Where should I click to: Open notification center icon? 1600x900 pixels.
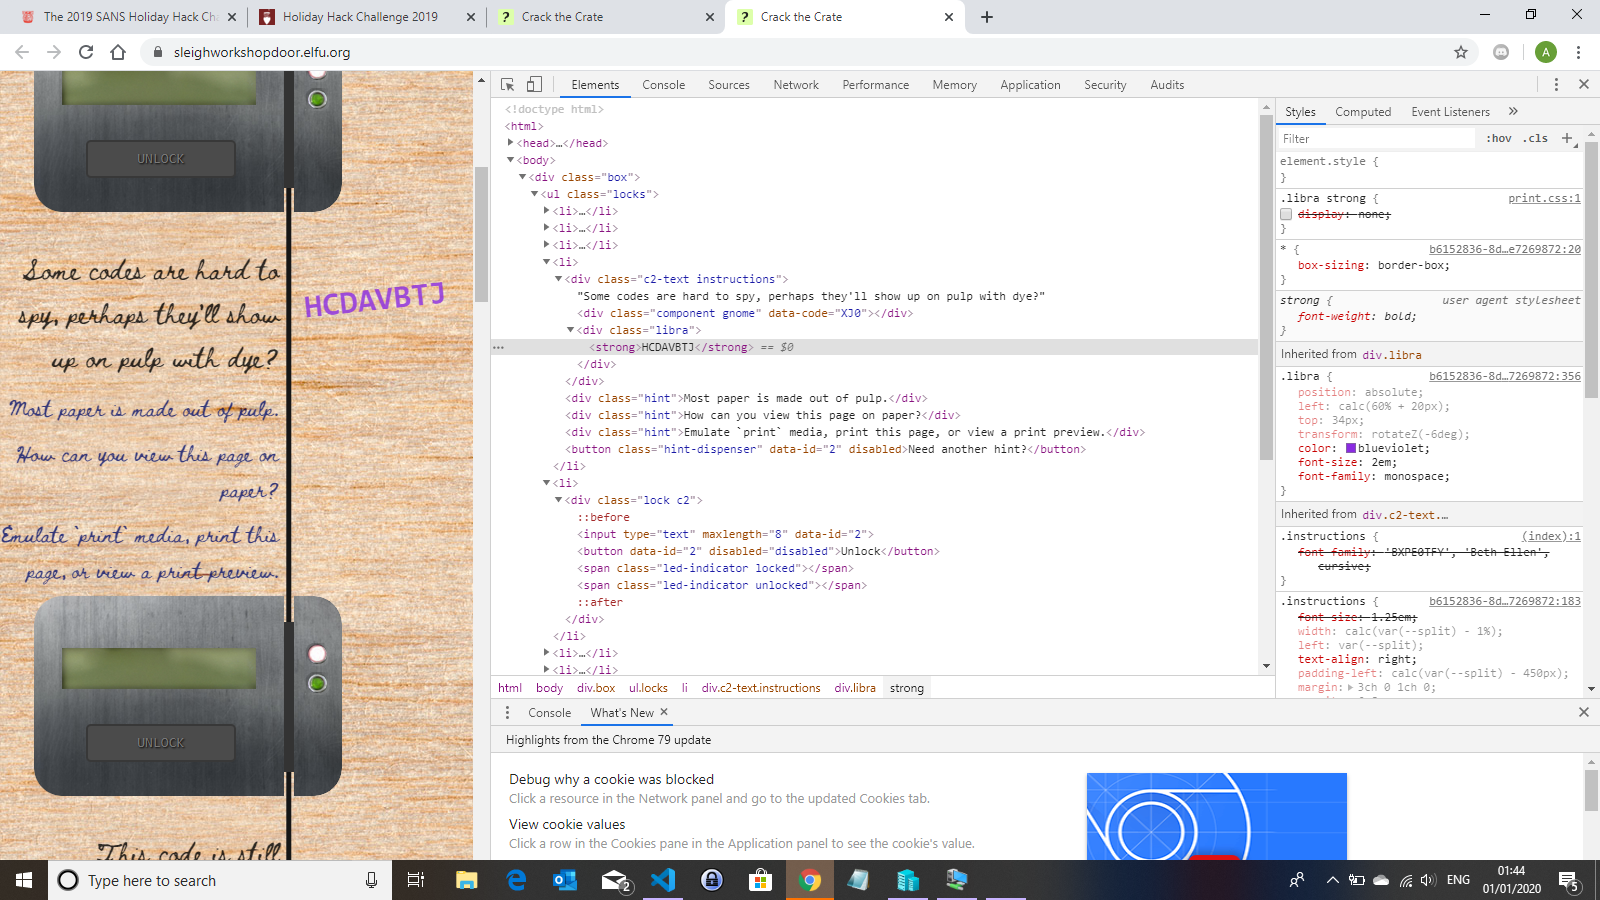(x=1570, y=881)
